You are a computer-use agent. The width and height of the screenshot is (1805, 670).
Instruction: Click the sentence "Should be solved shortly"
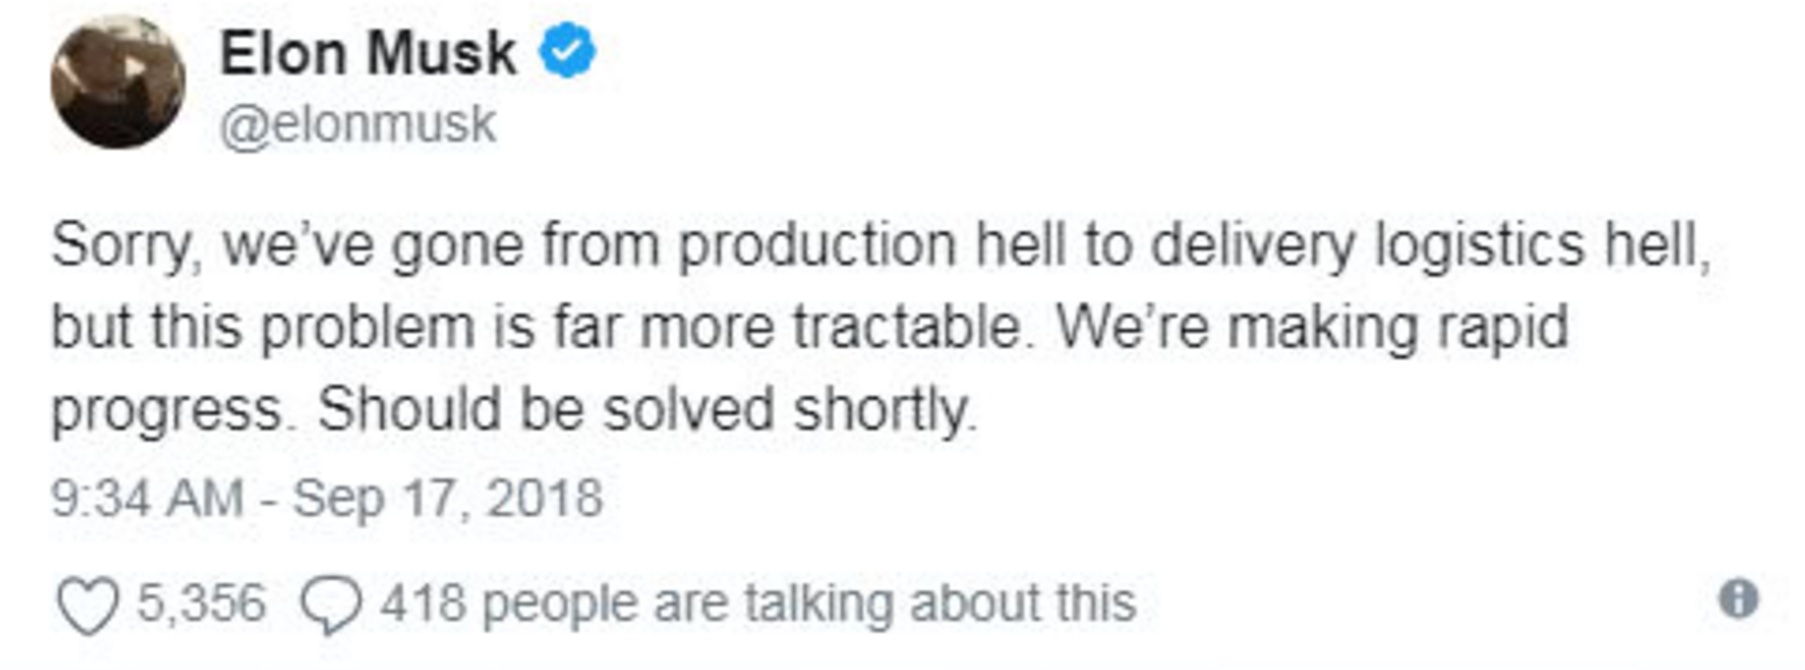[x=645, y=411]
